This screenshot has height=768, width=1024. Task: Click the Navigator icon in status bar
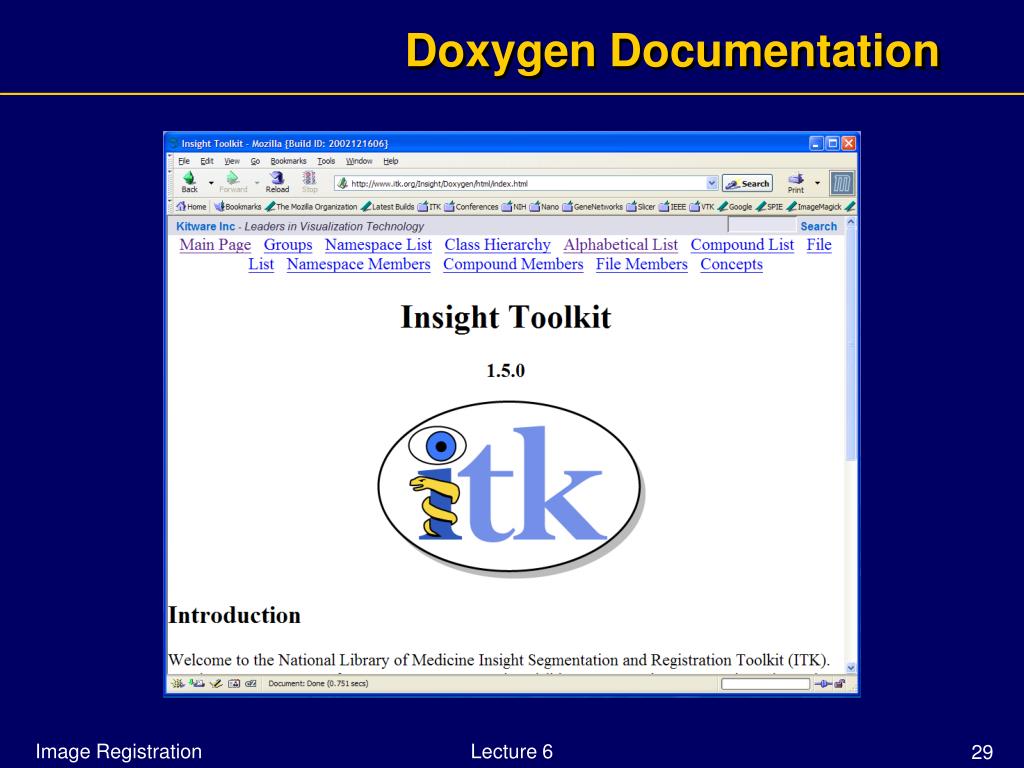(178, 684)
